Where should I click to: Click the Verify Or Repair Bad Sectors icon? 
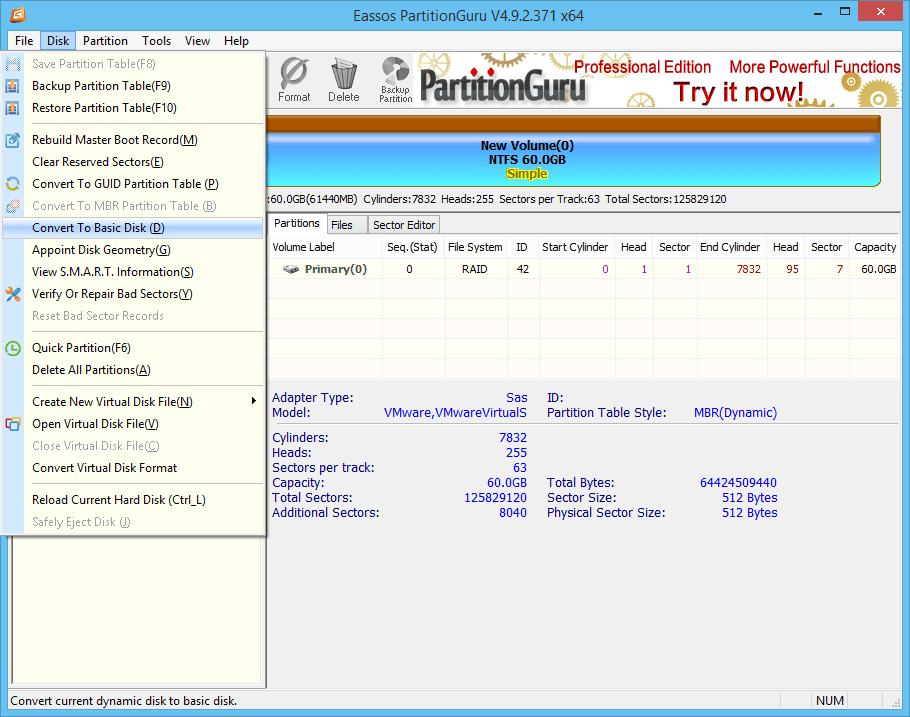pos(12,294)
